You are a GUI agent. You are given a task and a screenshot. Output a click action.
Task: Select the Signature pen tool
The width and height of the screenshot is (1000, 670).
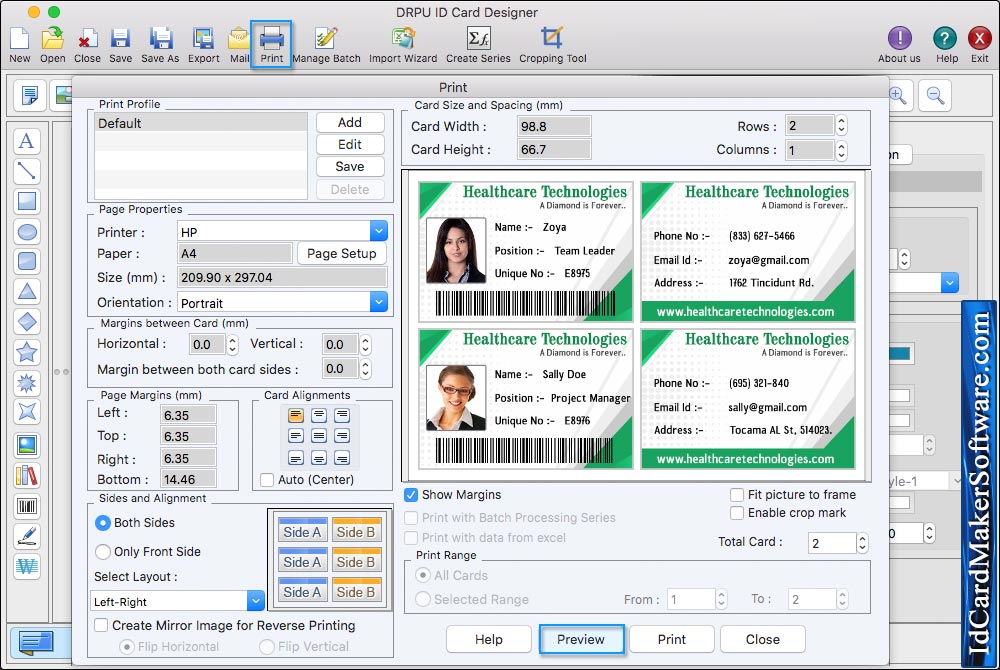[x=27, y=536]
